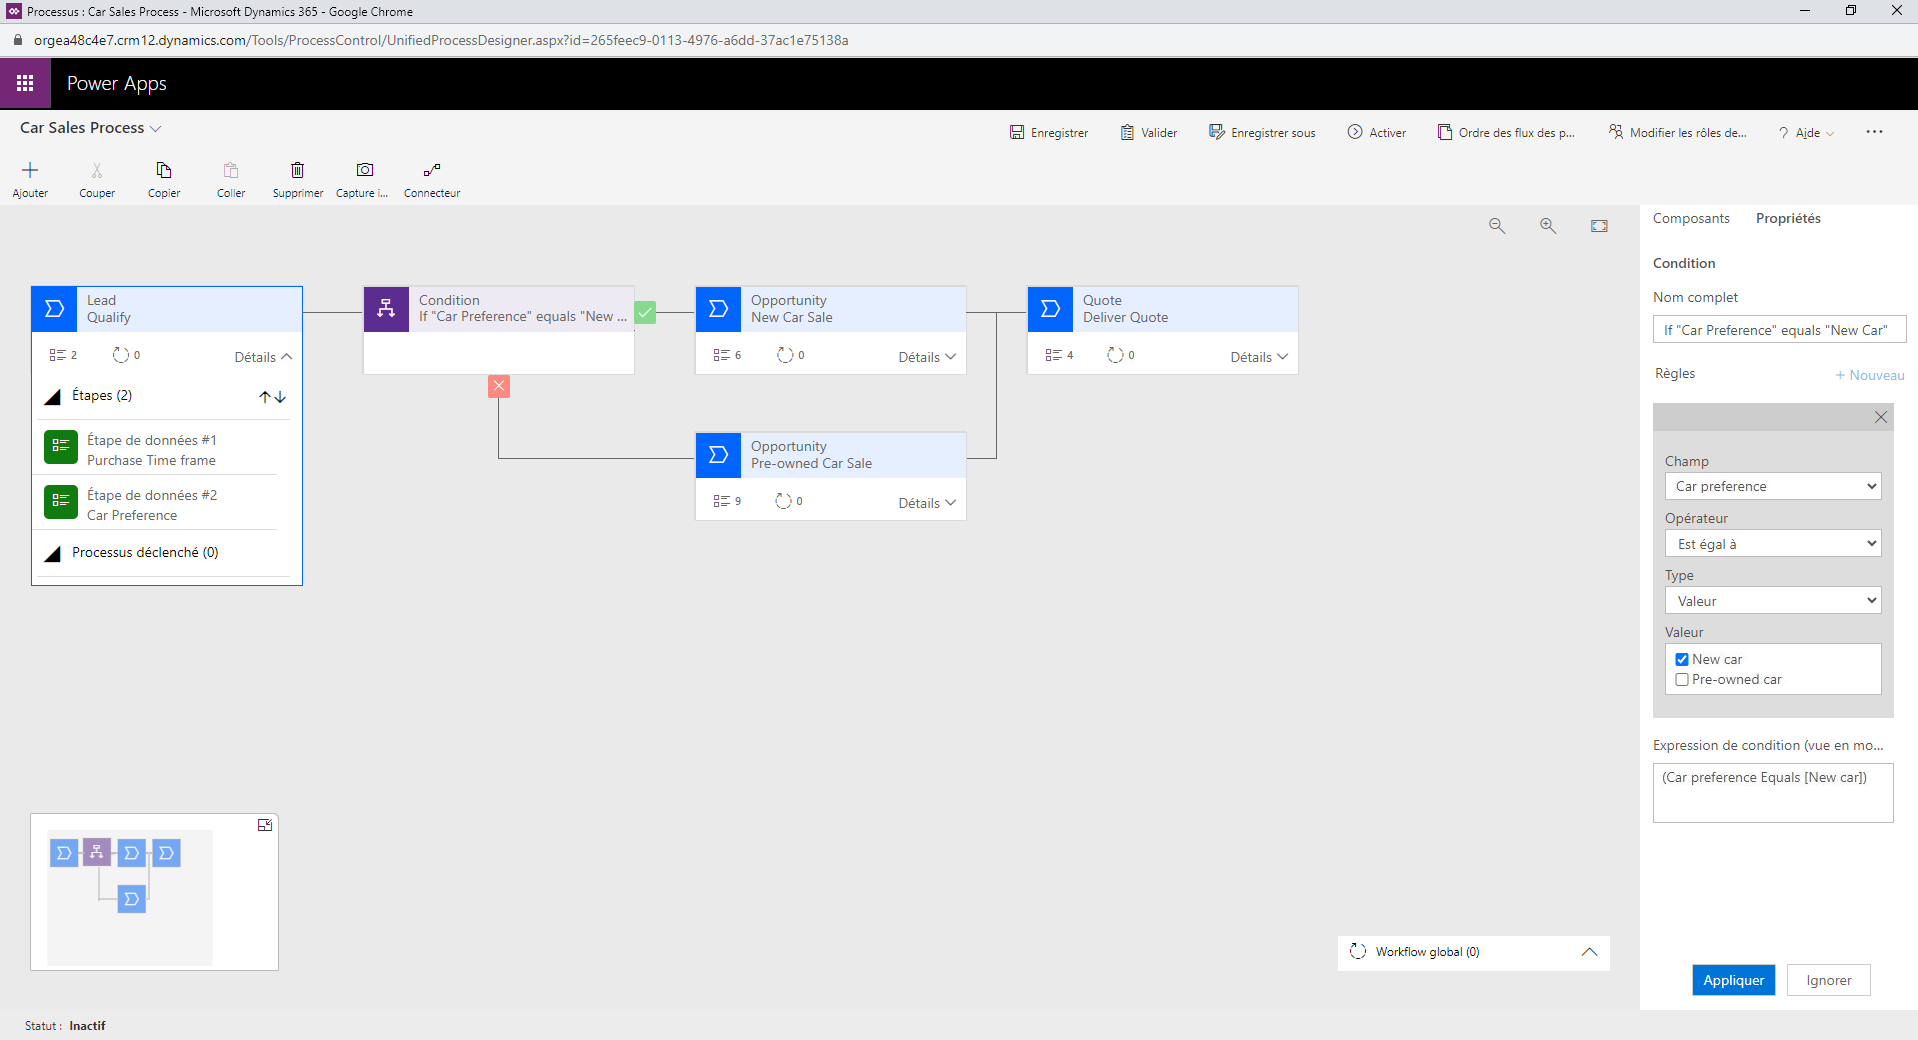This screenshot has width=1918, height=1040.
Task: Open Modifier les rôles de sécurité
Action: pyautogui.click(x=1678, y=133)
